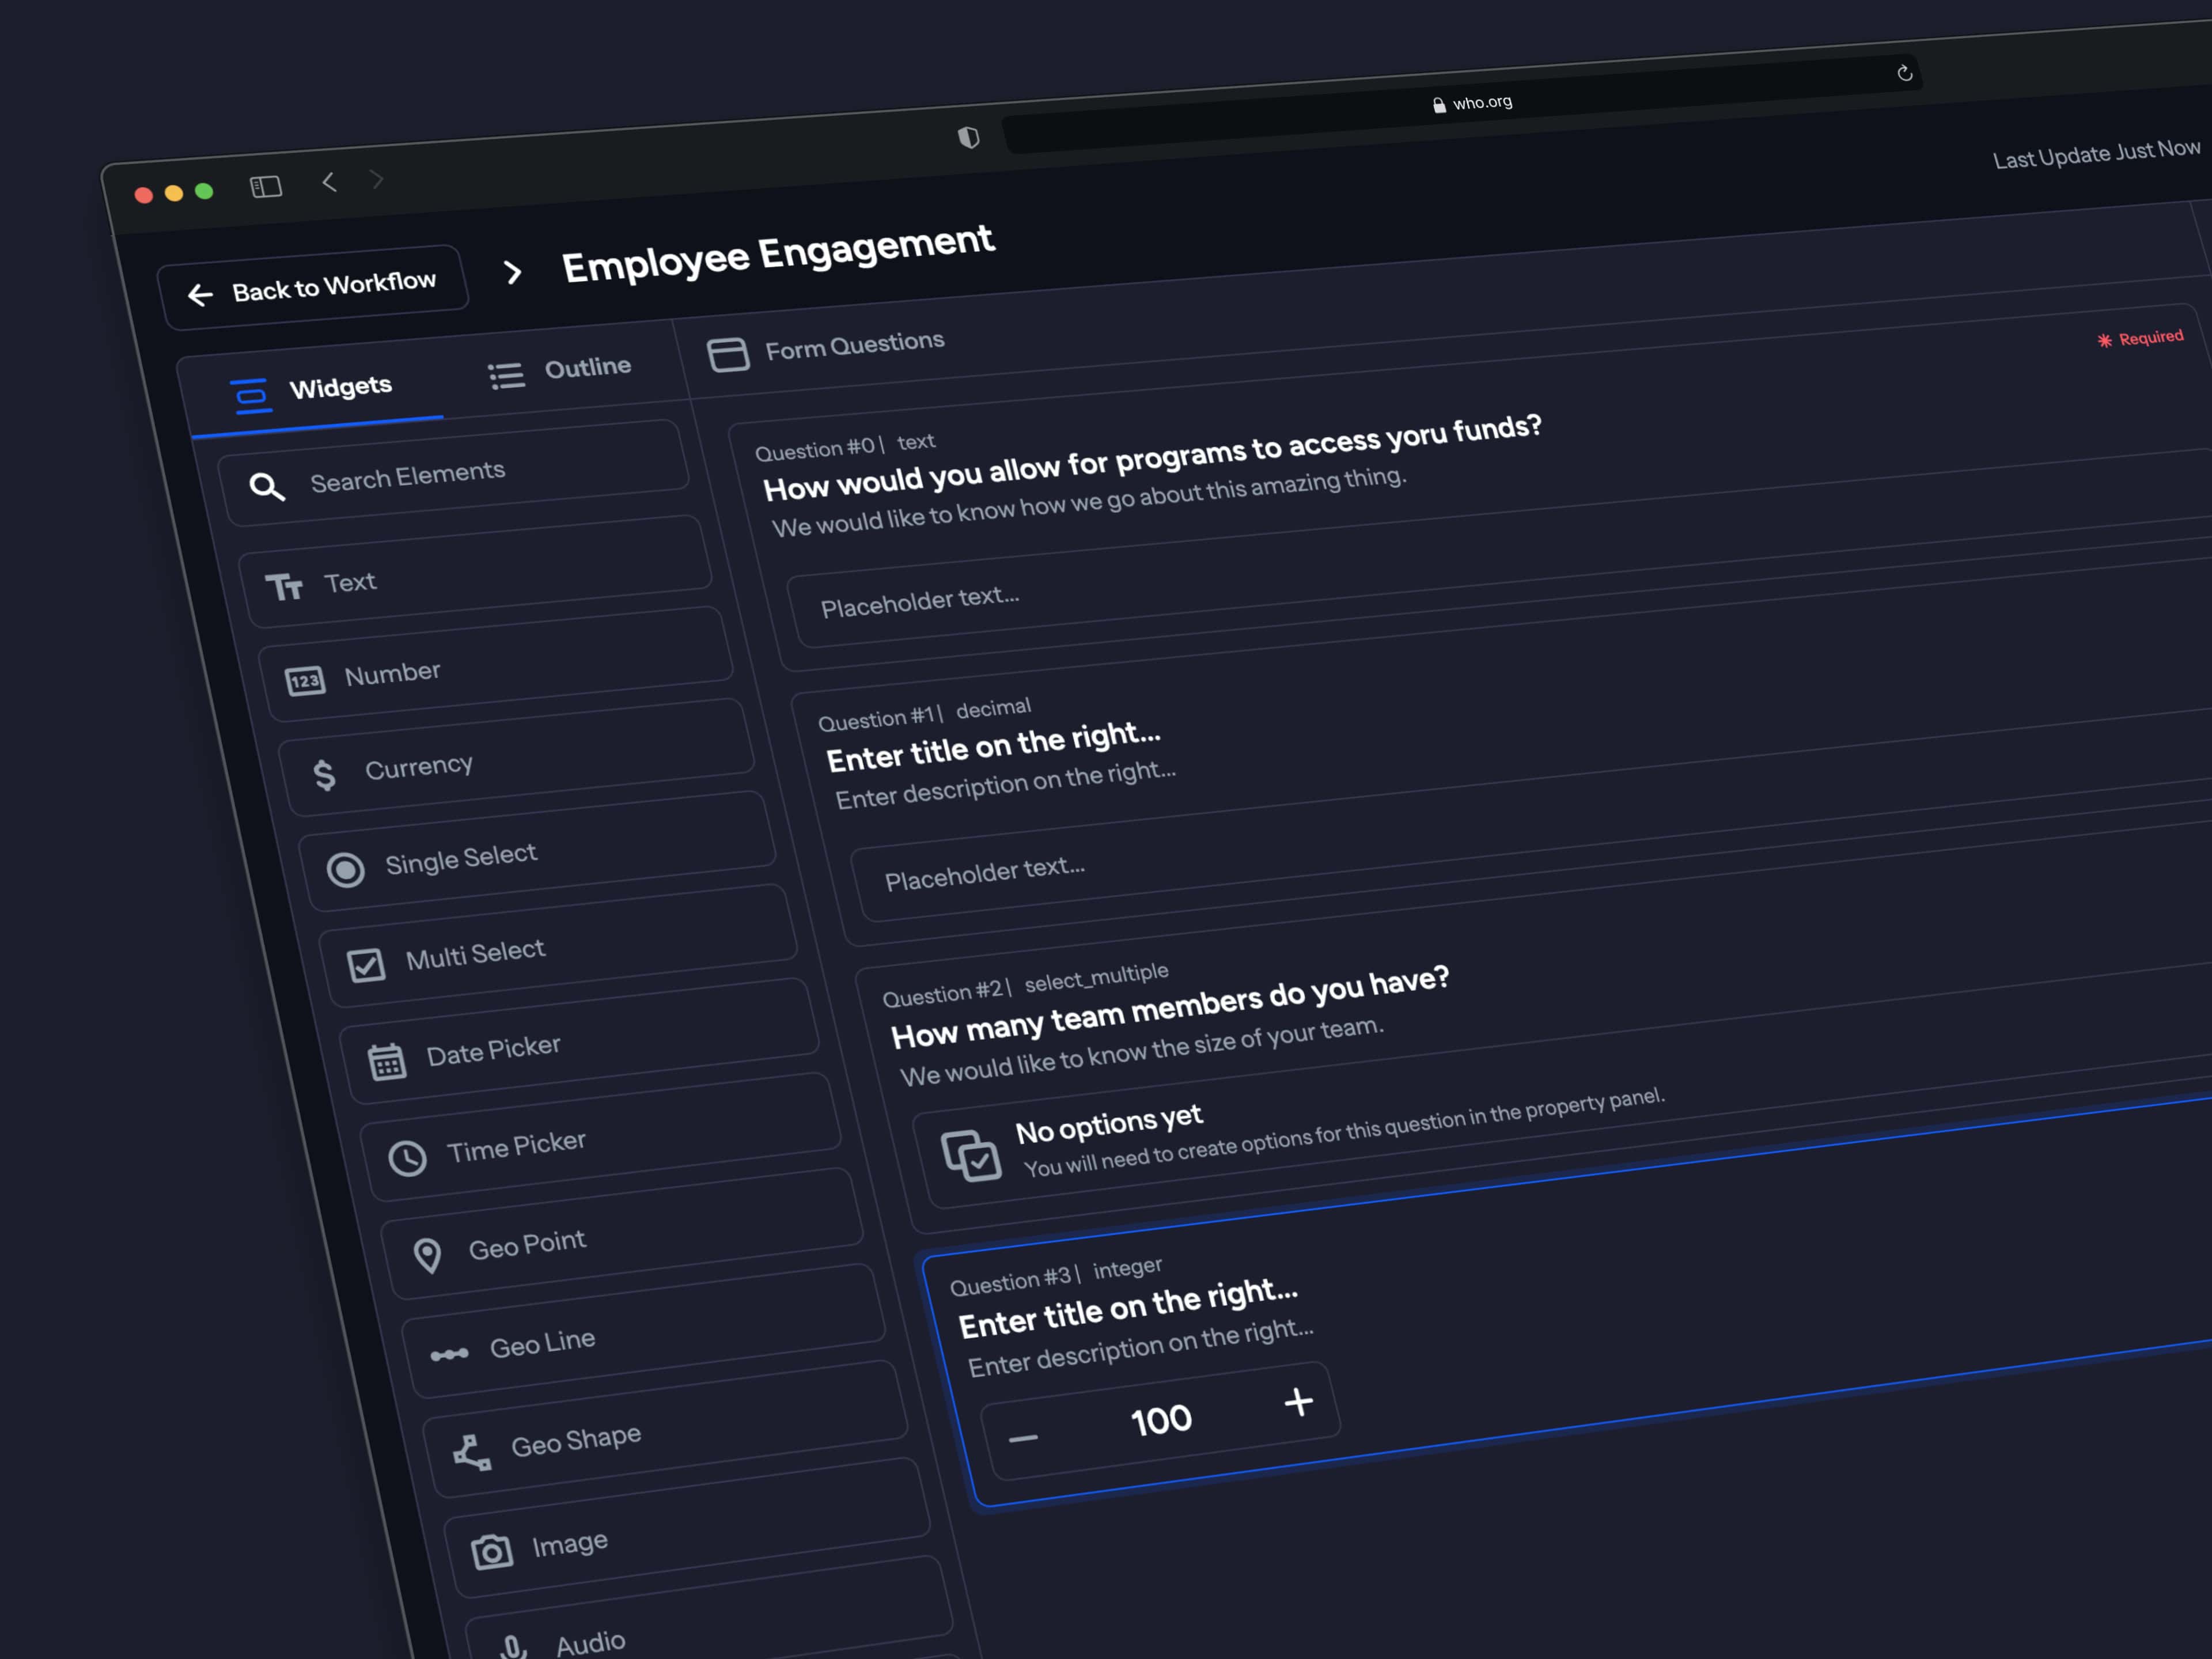This screenshot has width=2212, height=1659.
Task: Select the Geo Point pin icon
Action: [428, 1255]
